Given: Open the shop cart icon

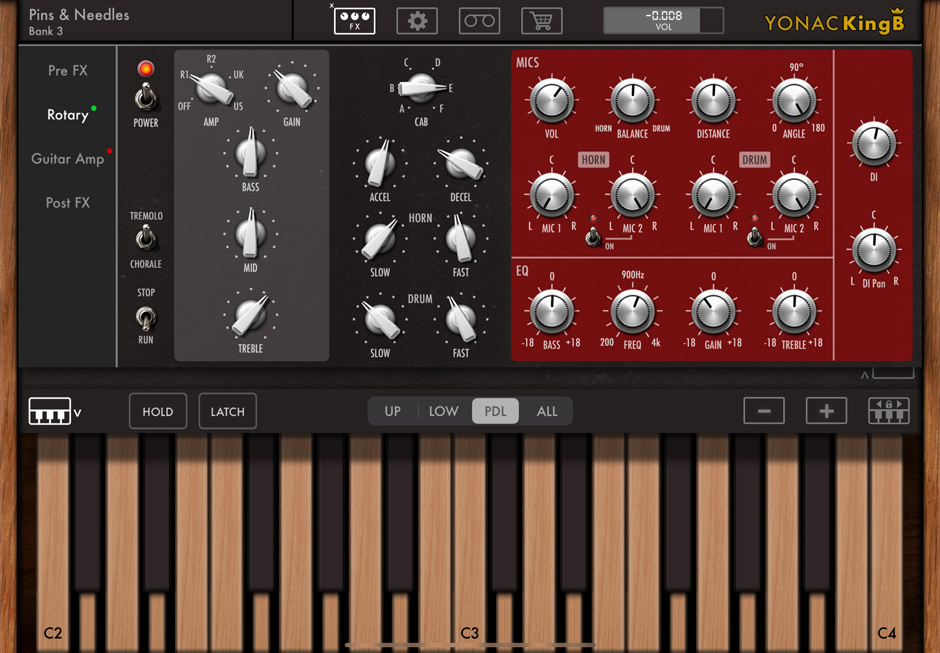Looking at the screenshot, I should tap(541, 21).
